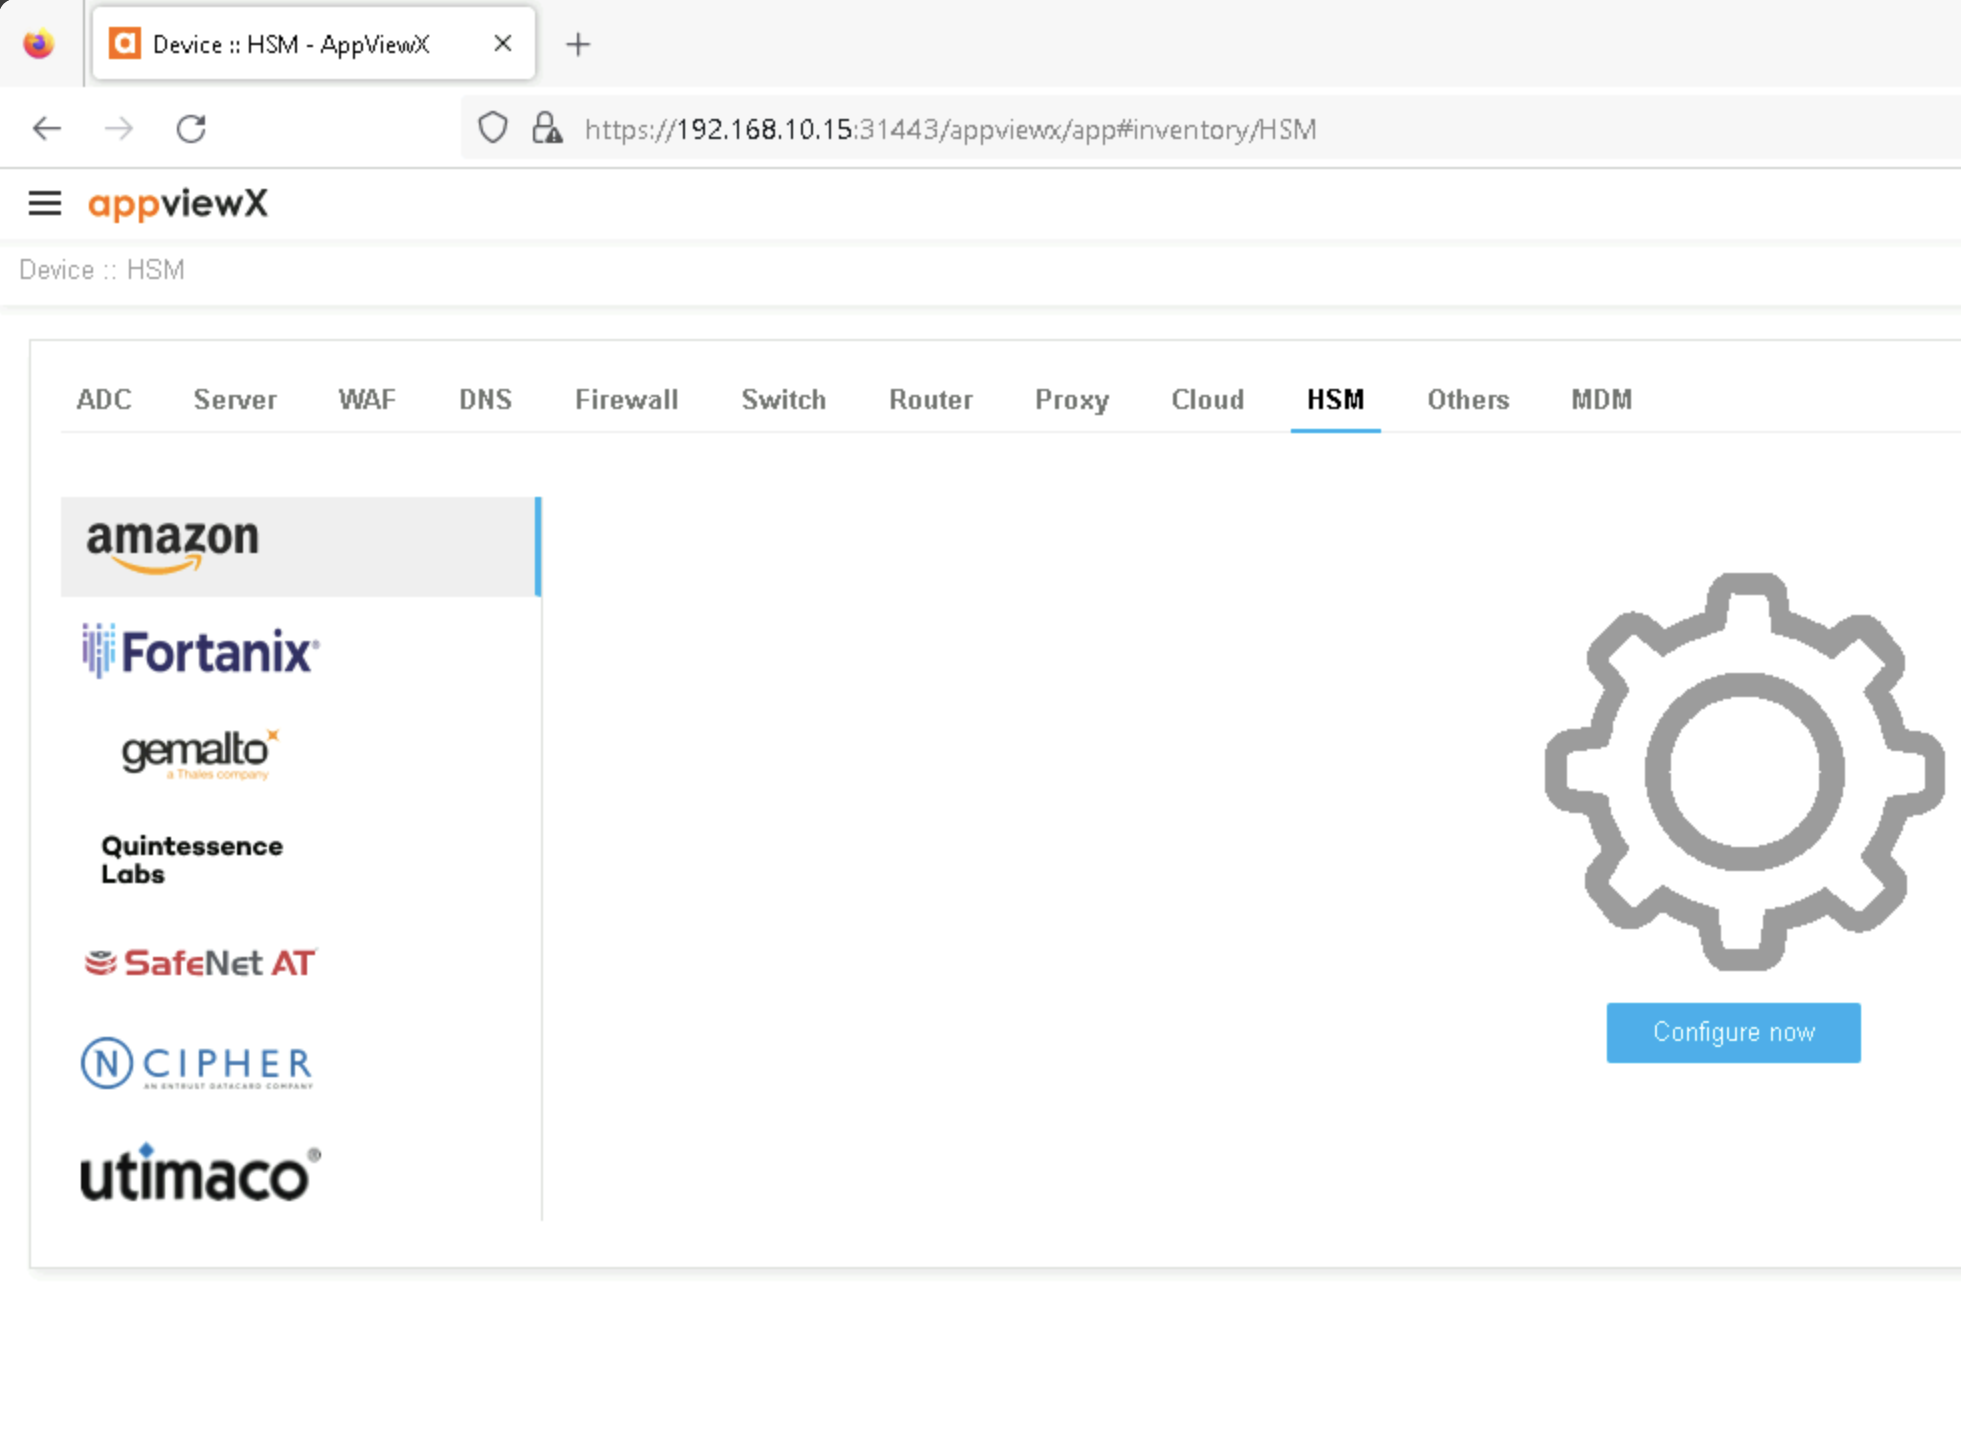Open the Firewall device tab
This screenshot has height=1450, width=1961.
626,400
